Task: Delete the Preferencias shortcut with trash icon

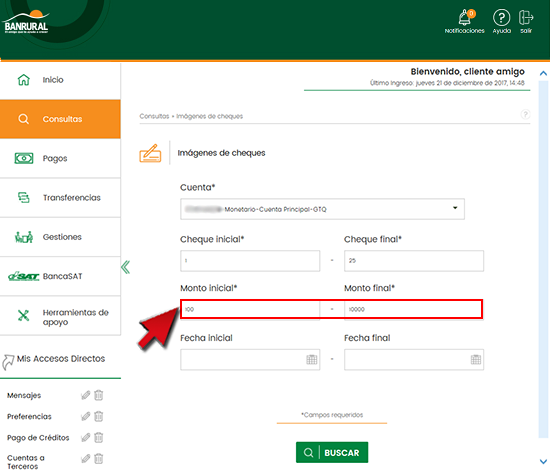Action: click(x=99, y=416)
